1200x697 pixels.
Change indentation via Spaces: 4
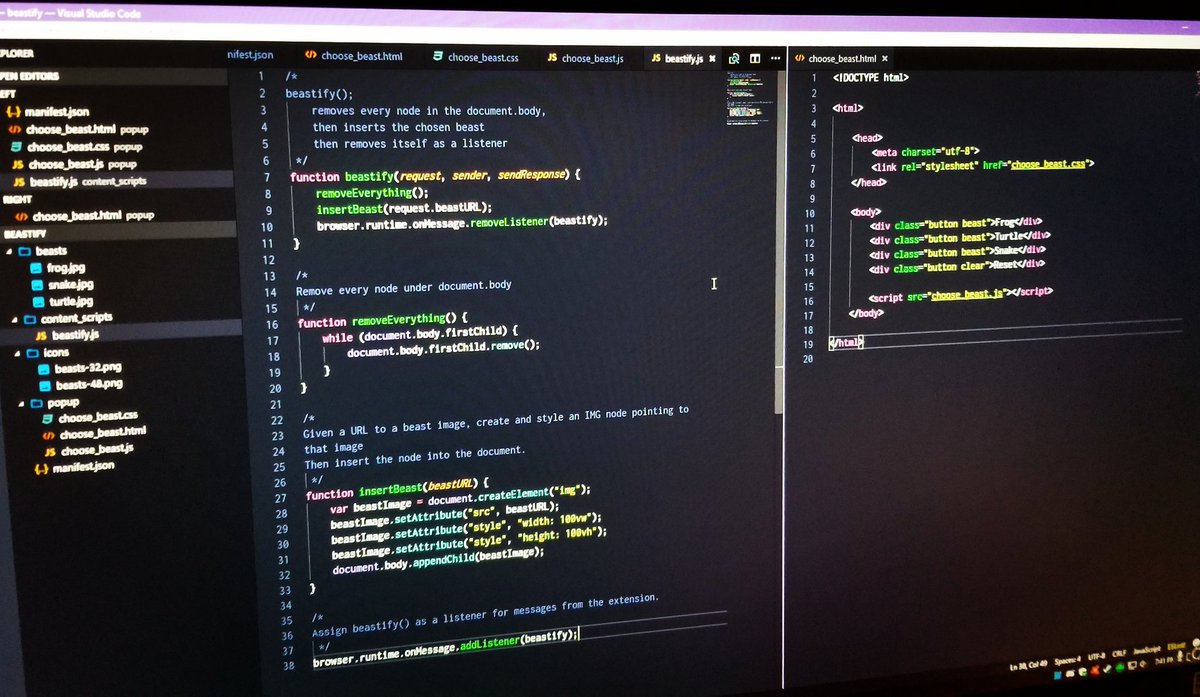[x=1070, y=662]
